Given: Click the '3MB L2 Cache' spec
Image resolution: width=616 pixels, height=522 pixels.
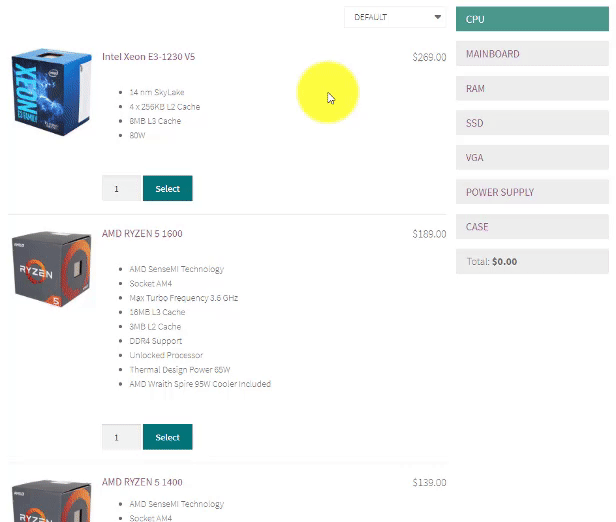Looking at the screenshot, I should pyautogui.click(x=155, y=327).
